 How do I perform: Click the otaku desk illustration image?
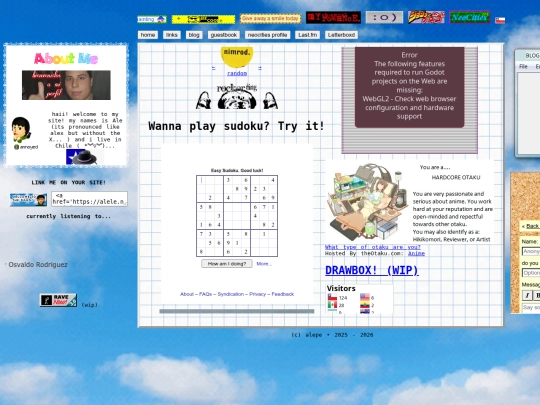(x=368, y=202)
